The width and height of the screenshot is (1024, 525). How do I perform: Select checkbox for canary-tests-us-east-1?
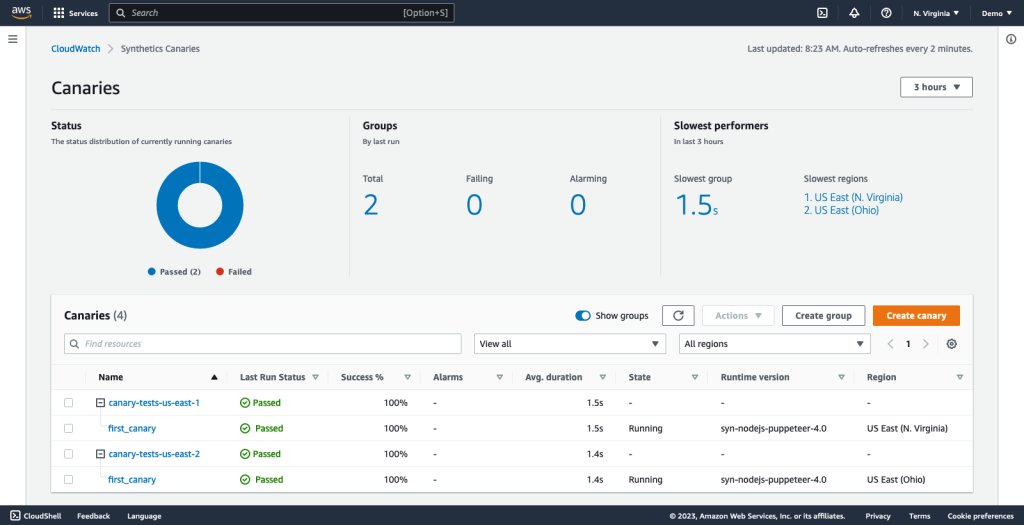(69, 403)
